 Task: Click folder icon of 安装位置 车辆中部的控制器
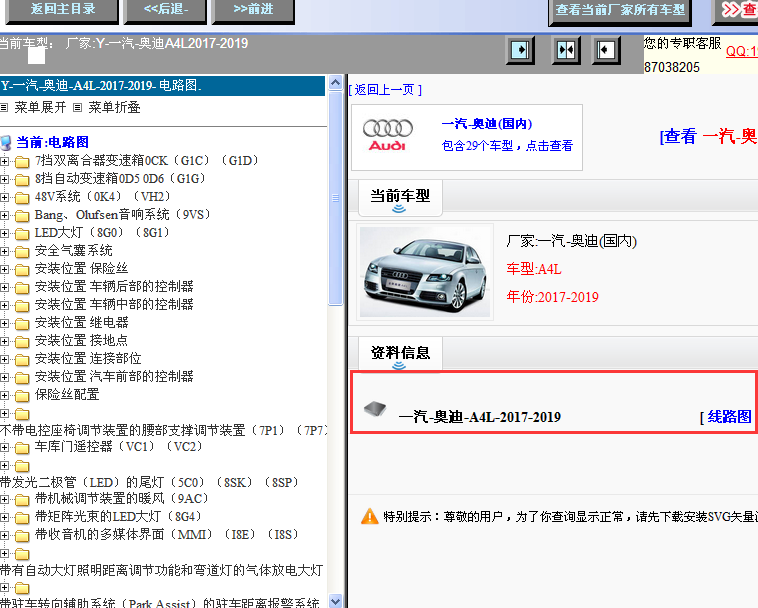(x=22, y=305)
